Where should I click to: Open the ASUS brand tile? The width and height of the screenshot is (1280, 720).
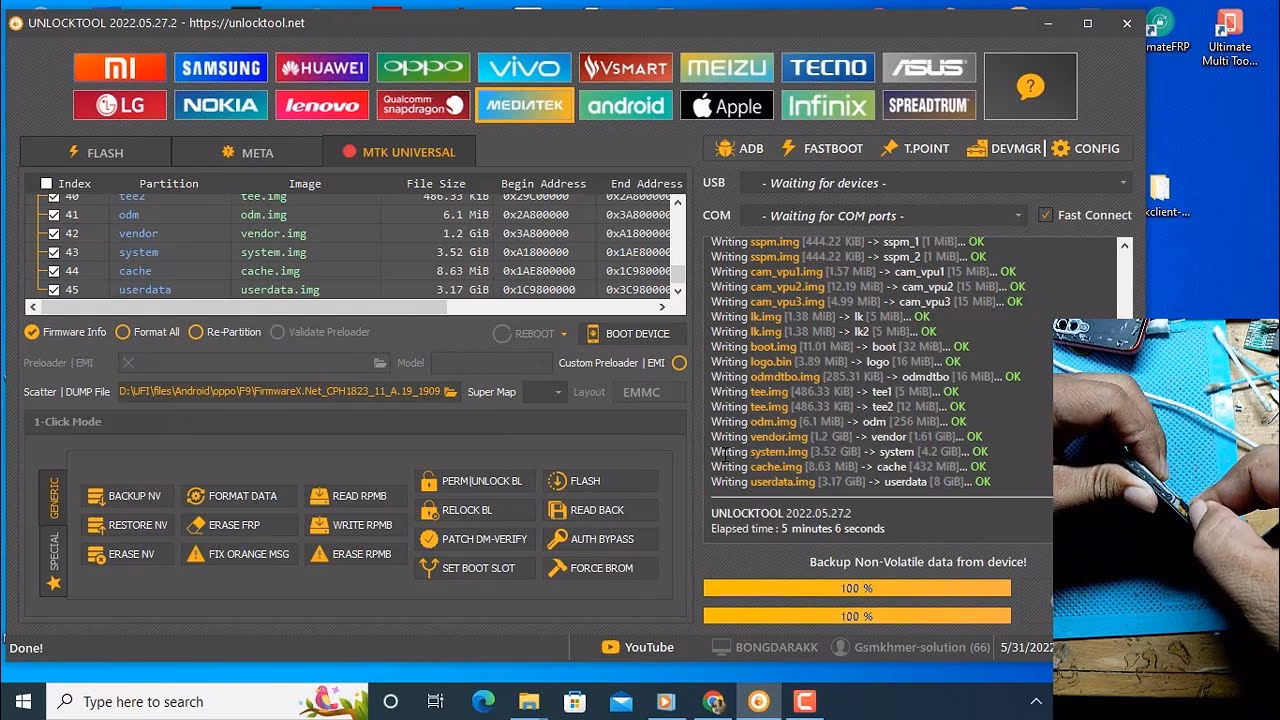pyautogui.click(x=929, y=67)
